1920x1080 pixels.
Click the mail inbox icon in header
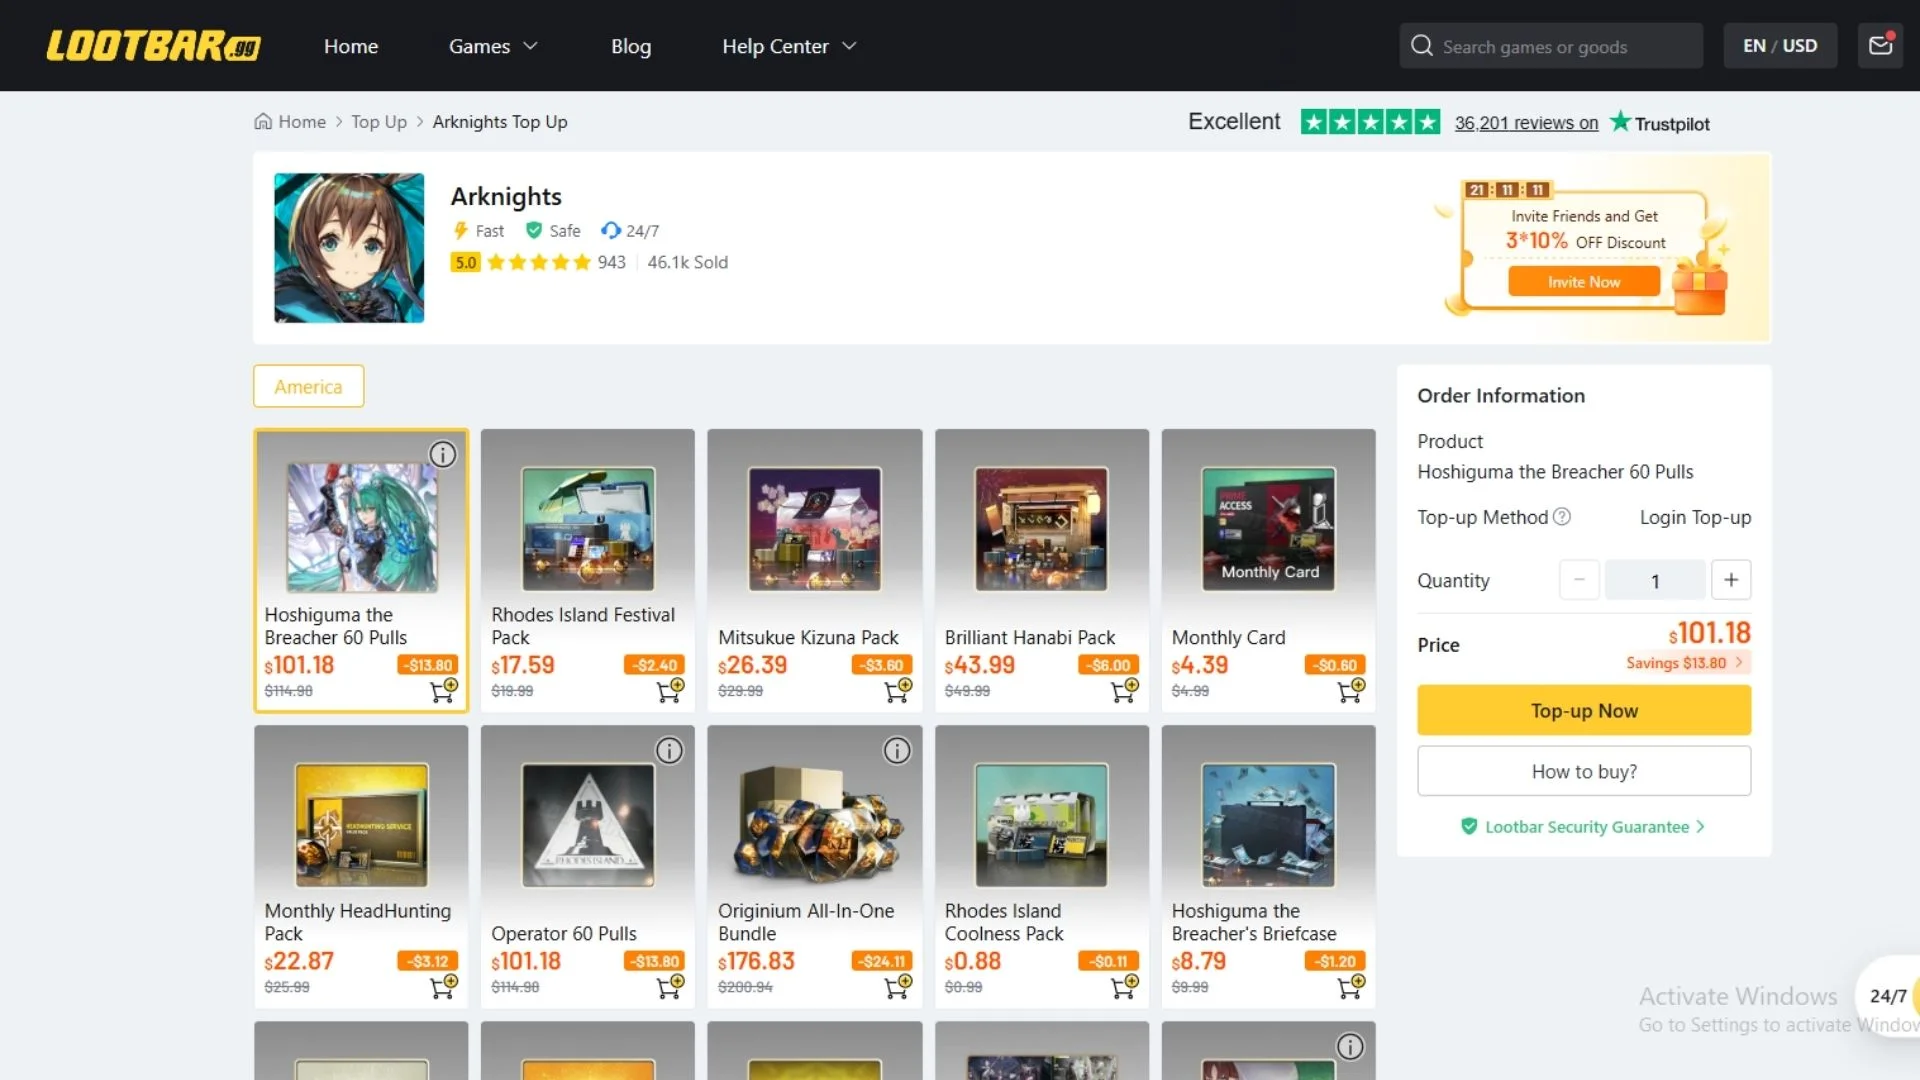(1880, 46)
